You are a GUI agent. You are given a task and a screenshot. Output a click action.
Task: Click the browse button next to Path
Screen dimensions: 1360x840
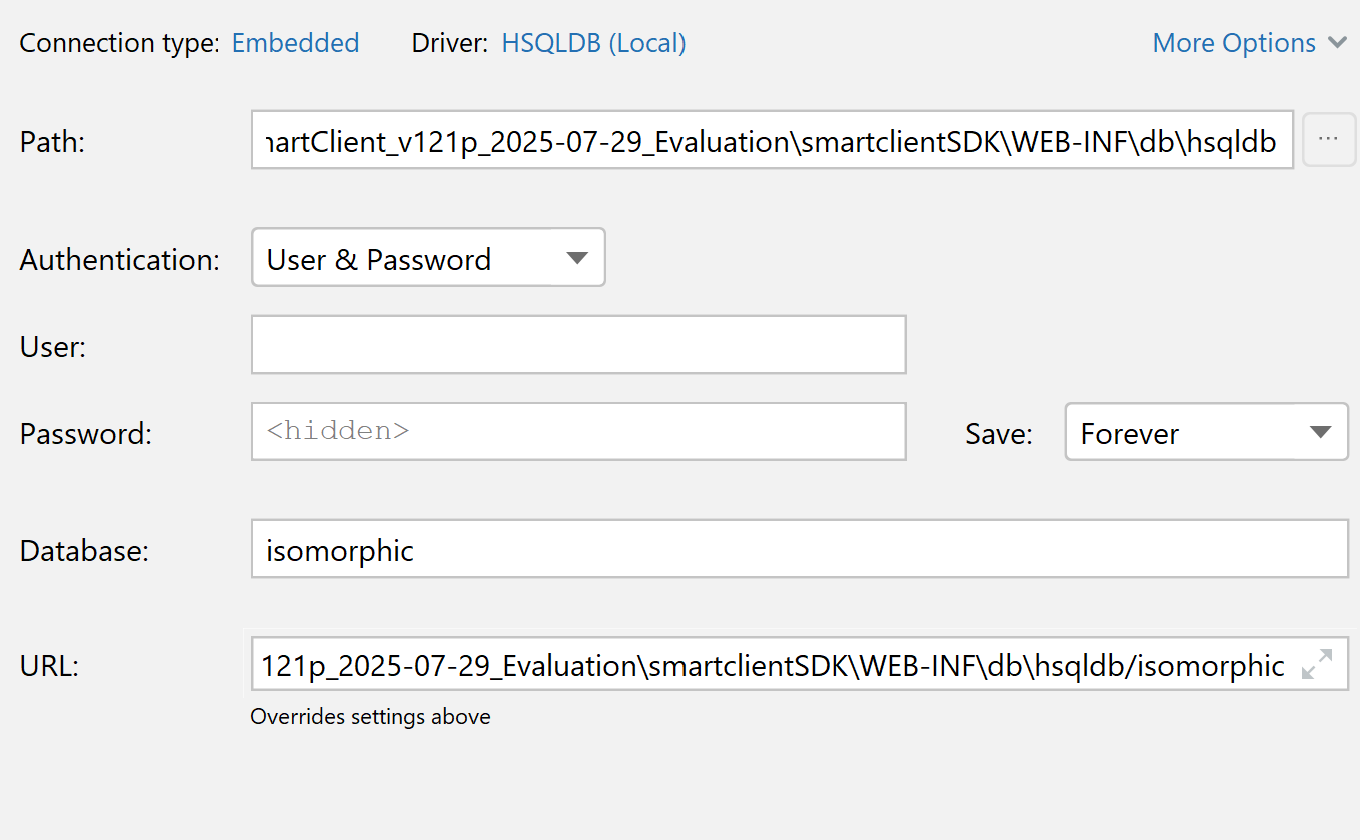(1328, 140)
